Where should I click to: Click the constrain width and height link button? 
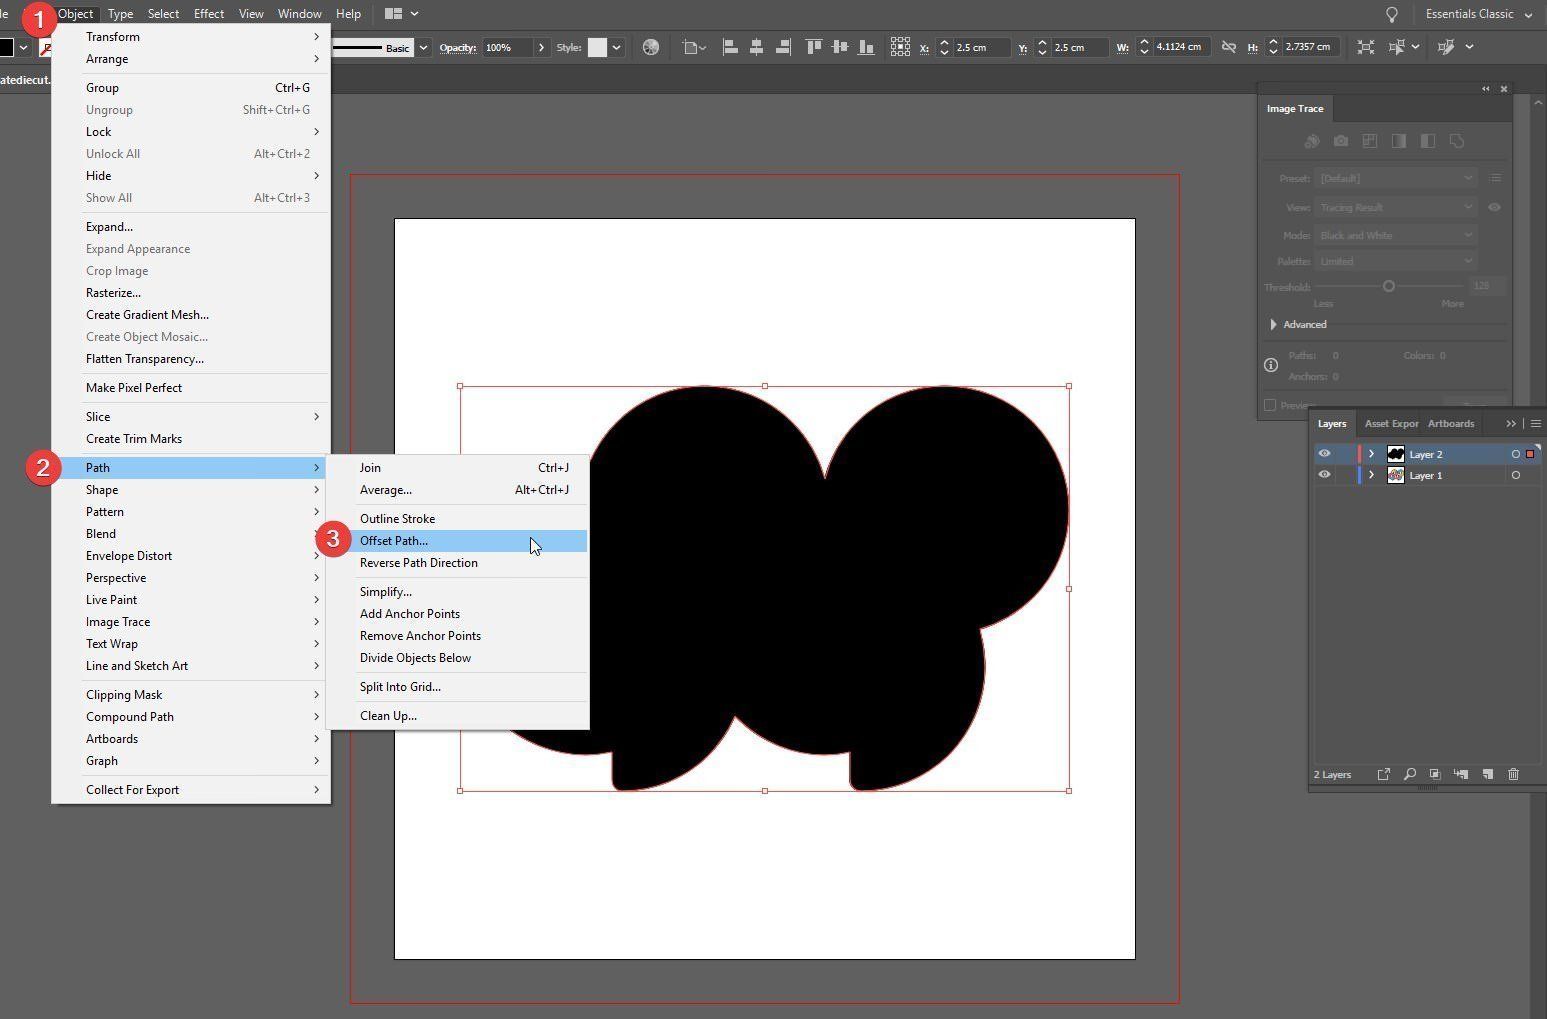click(x=1228, y=46)
